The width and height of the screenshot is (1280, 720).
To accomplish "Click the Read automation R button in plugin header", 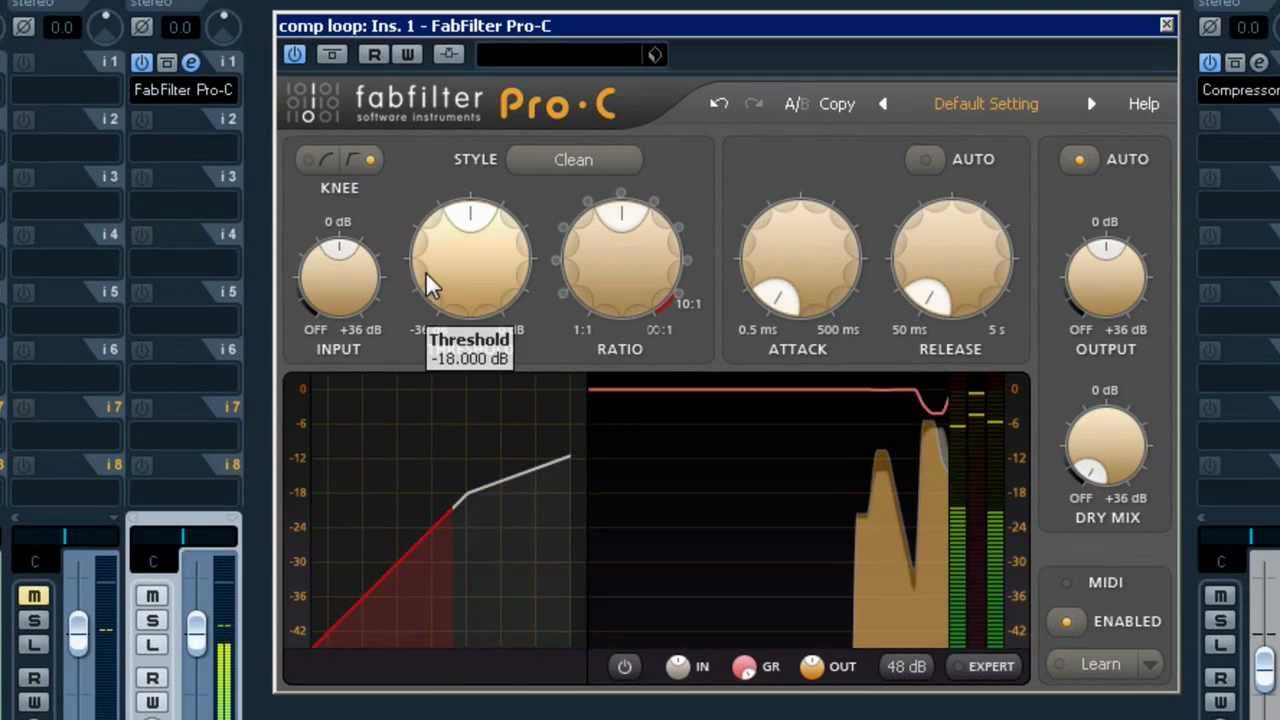I will (x=374, y=55).
